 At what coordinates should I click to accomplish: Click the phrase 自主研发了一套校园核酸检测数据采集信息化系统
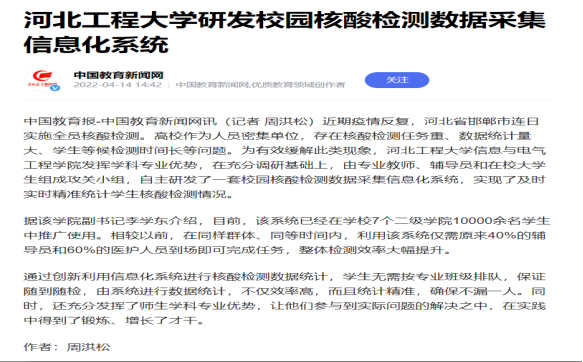pos(299,180)
